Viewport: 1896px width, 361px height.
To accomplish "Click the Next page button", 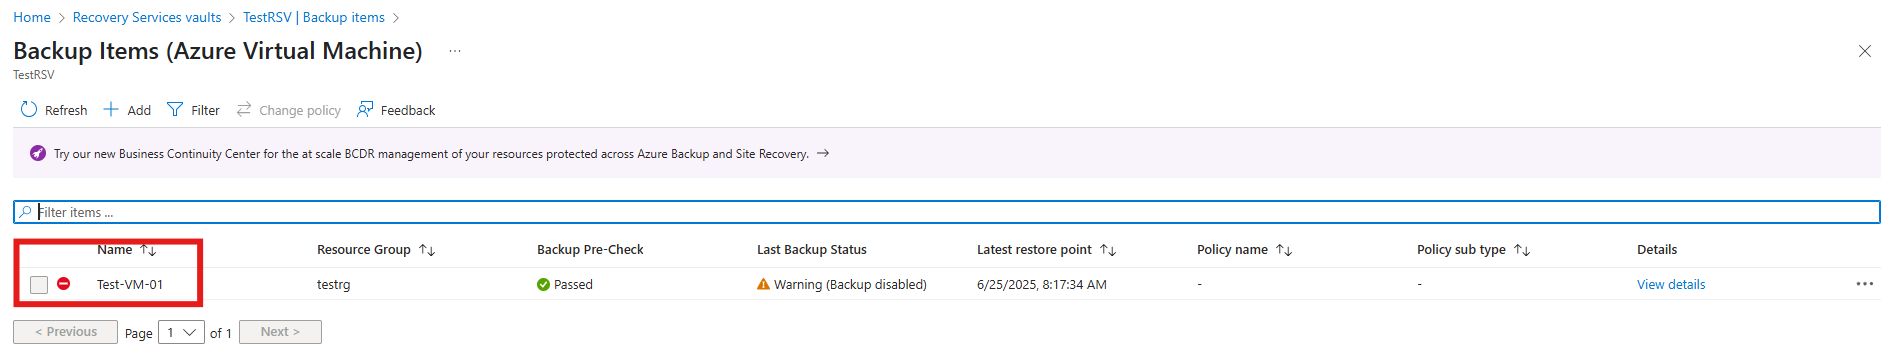I will pyautogui.click(x=280, y=332).
